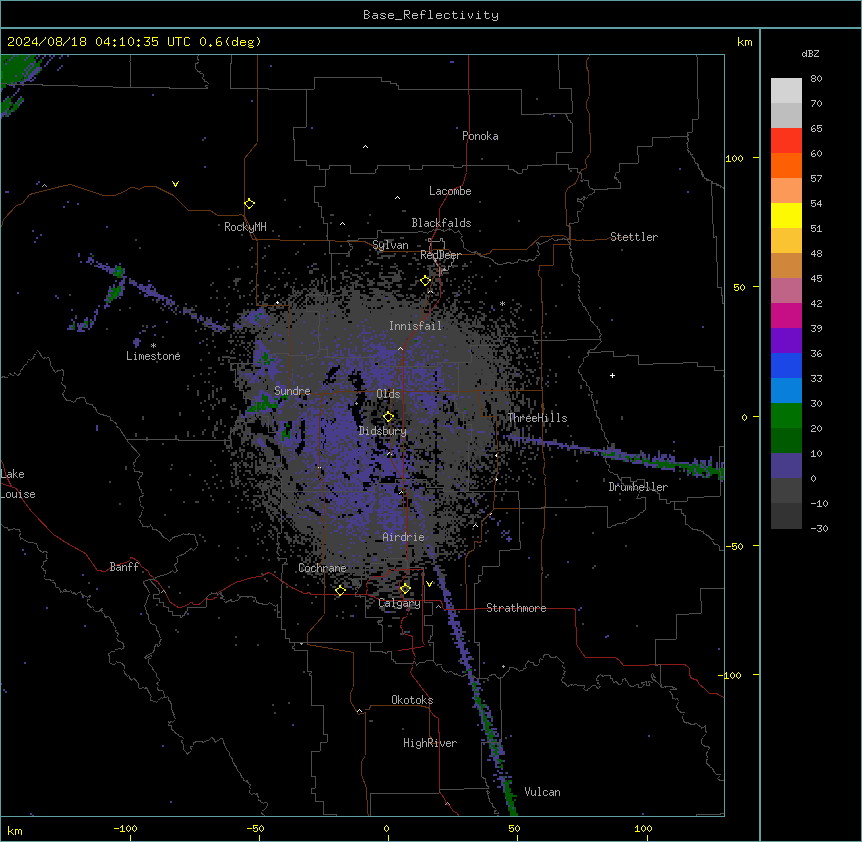Click the Drumheller town label
This screenshot has width=862, height=842.
coord(638,487)
